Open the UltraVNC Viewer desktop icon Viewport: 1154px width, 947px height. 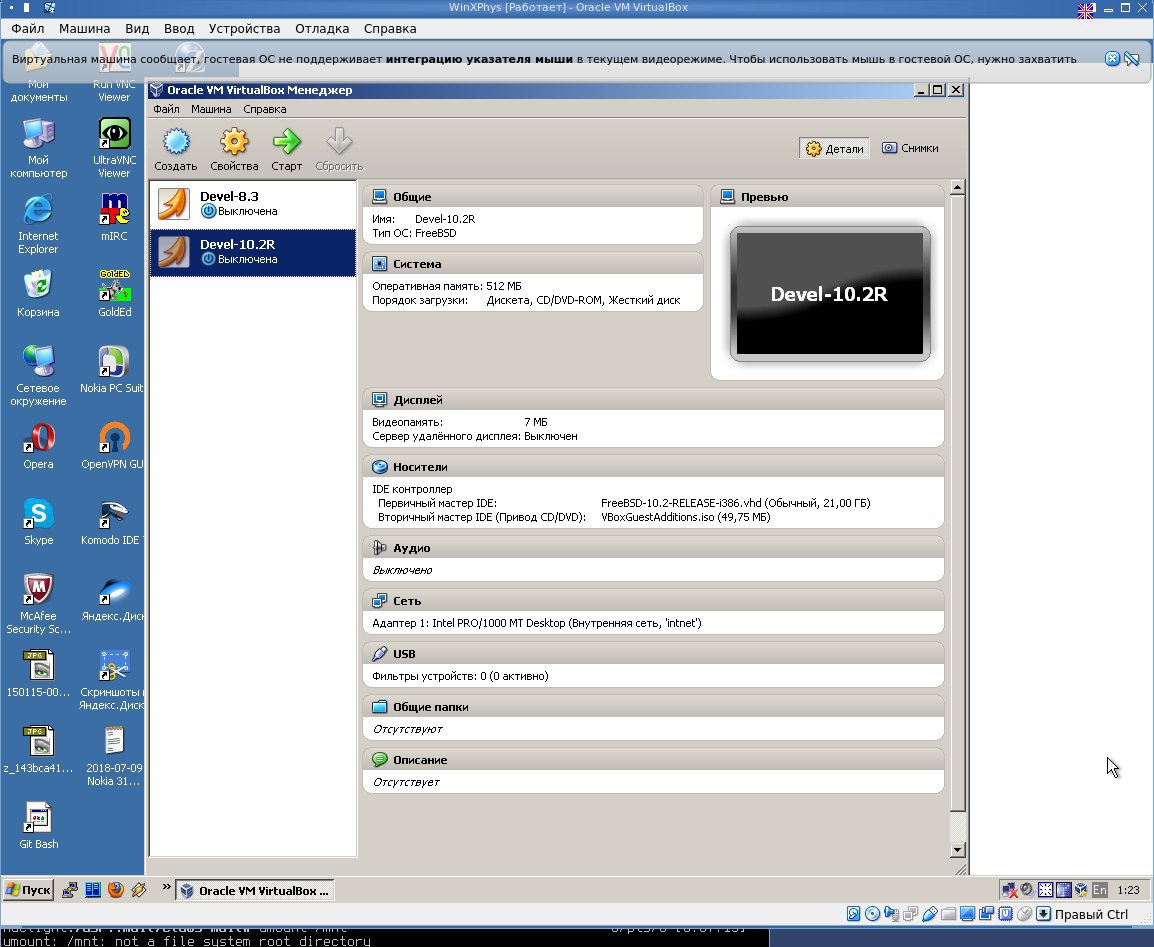pyautogui.click(x=114, y=148)
